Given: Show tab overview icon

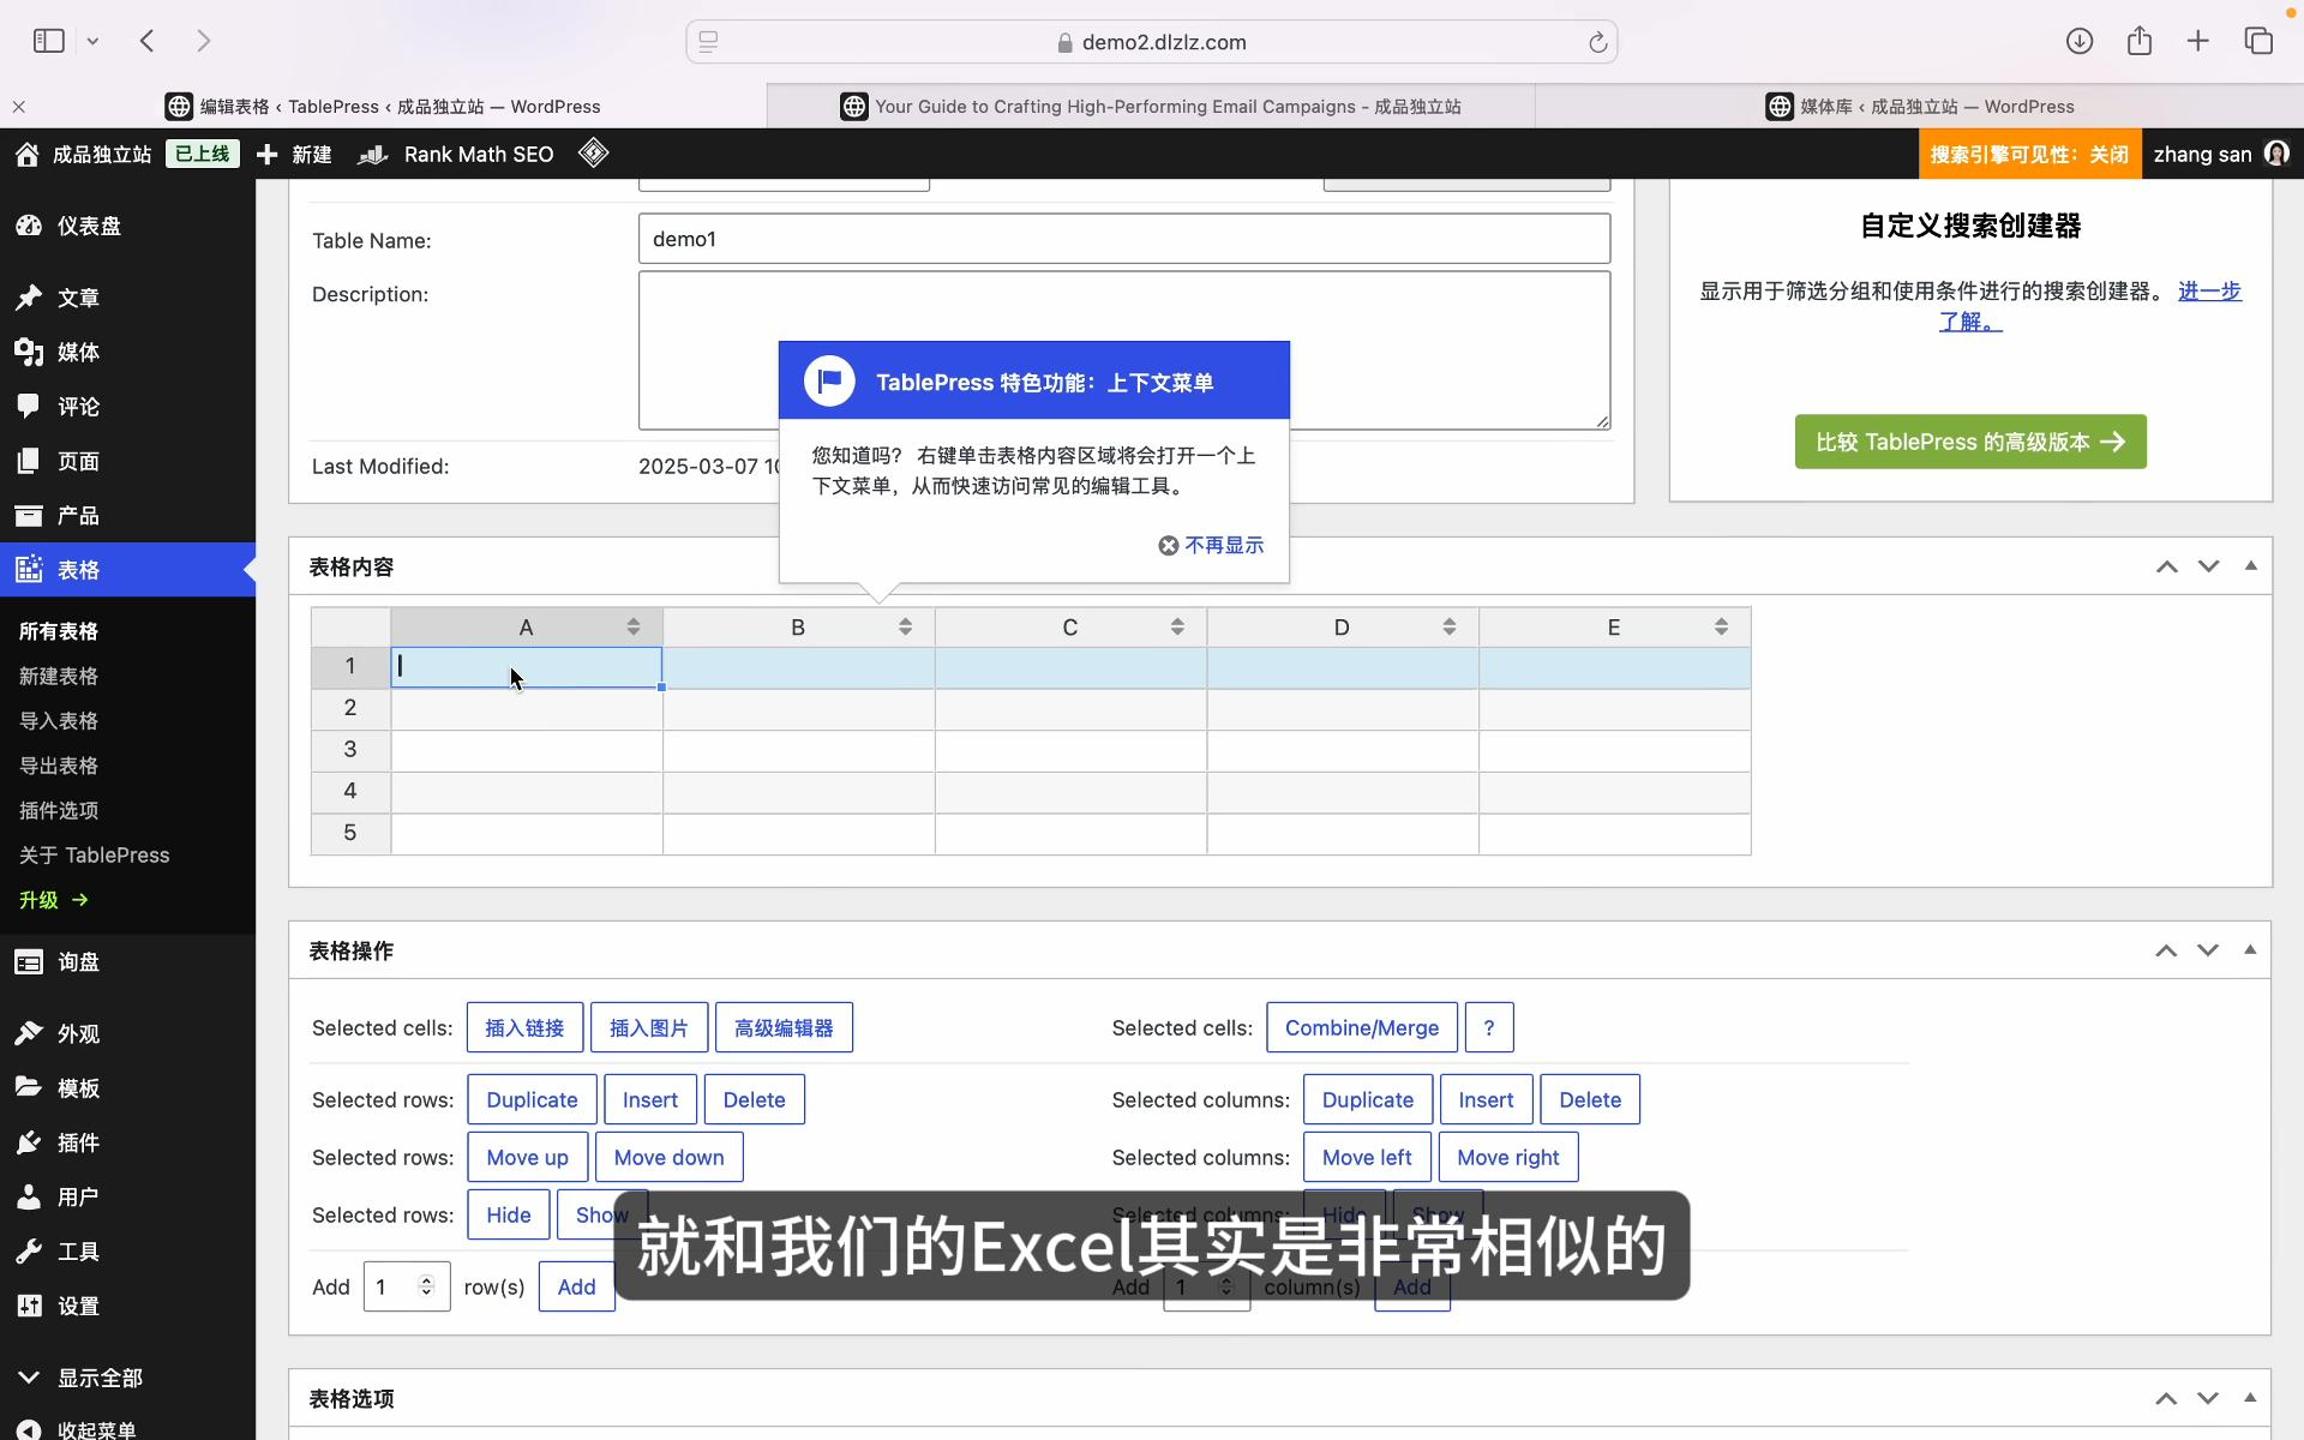Looking at the screenshot, I should tap(2258, 41).
